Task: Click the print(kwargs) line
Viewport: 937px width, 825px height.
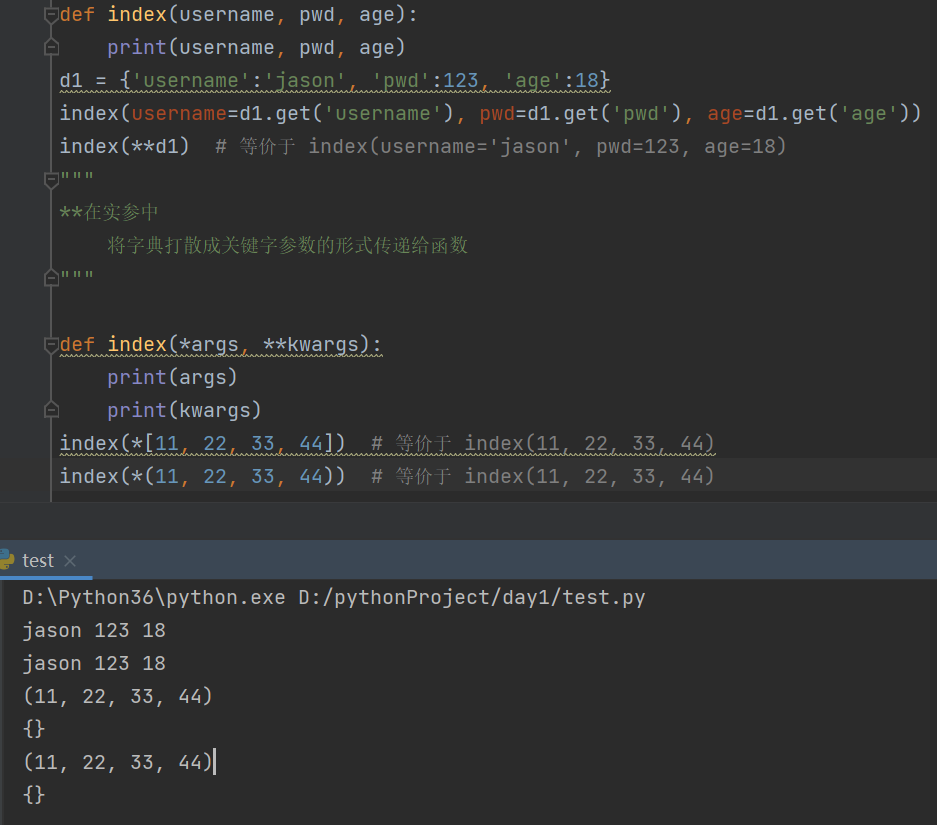Action: (184, 410)
